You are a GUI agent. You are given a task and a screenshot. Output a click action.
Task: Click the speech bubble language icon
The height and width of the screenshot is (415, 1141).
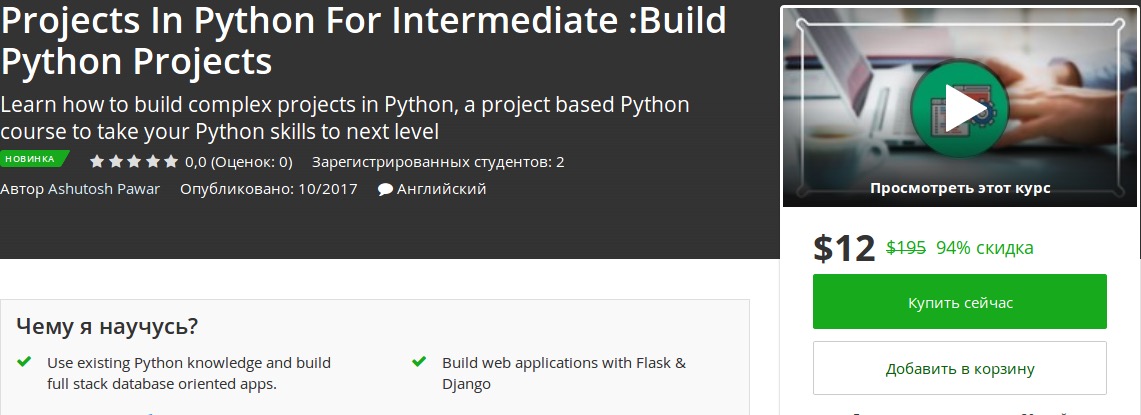[385, 189]
